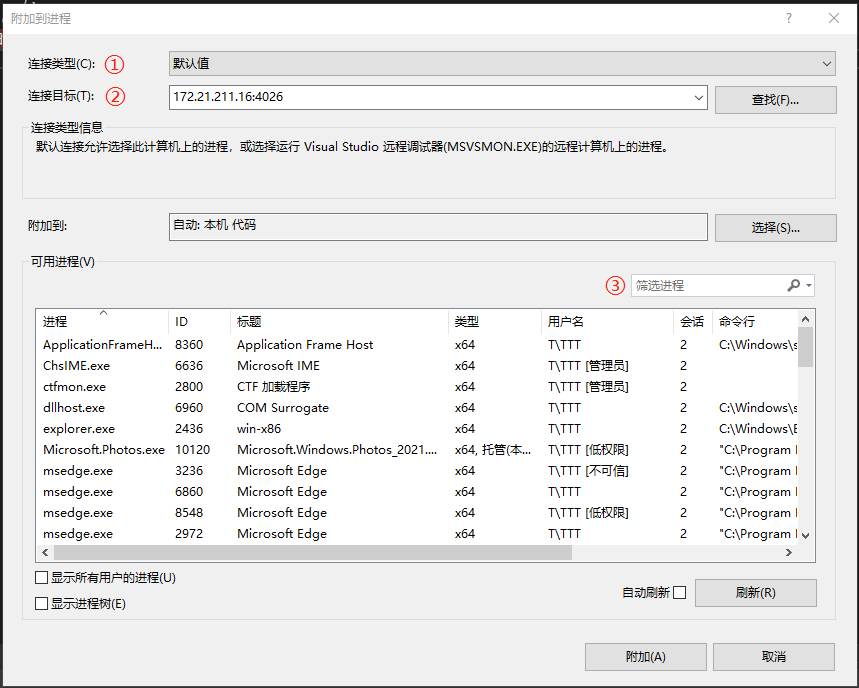Click the sort arrow above 进程 column
The width and height of the screenshot is (859, 688).
click(x=104, y=313)
